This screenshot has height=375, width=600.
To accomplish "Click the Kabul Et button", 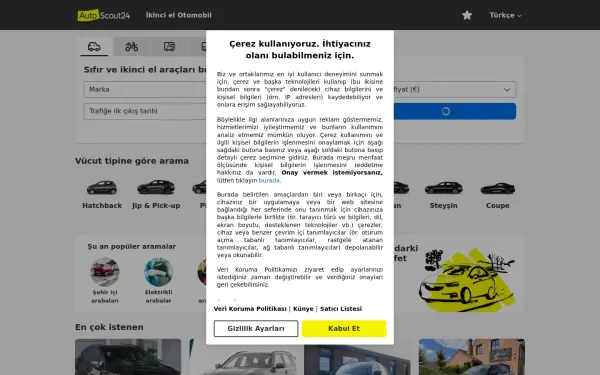I will (344, 329).
